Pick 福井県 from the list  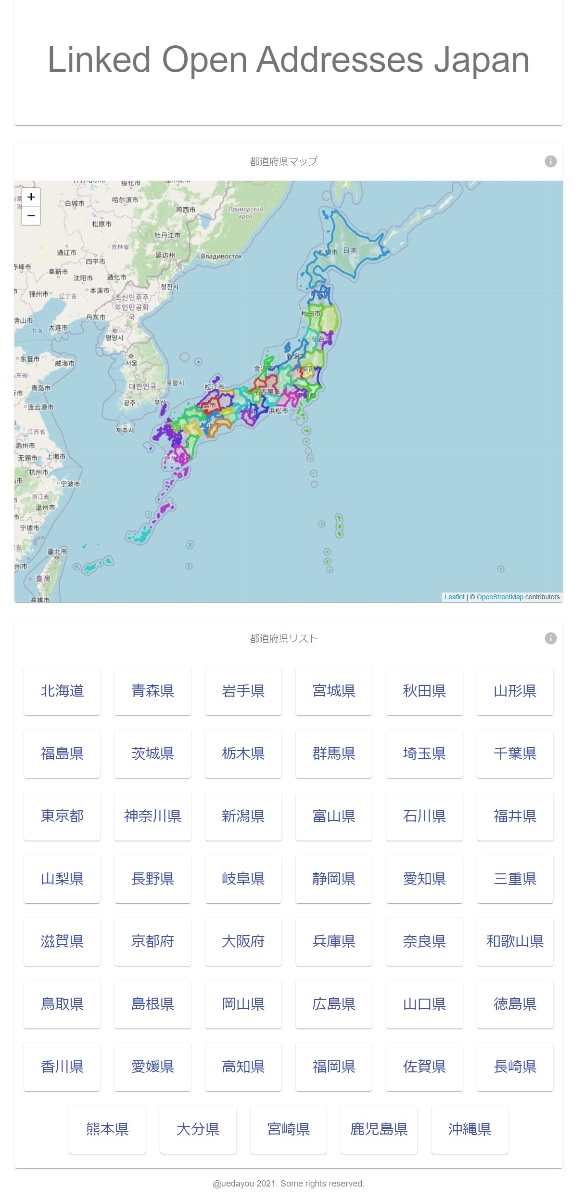coord(515,816)
